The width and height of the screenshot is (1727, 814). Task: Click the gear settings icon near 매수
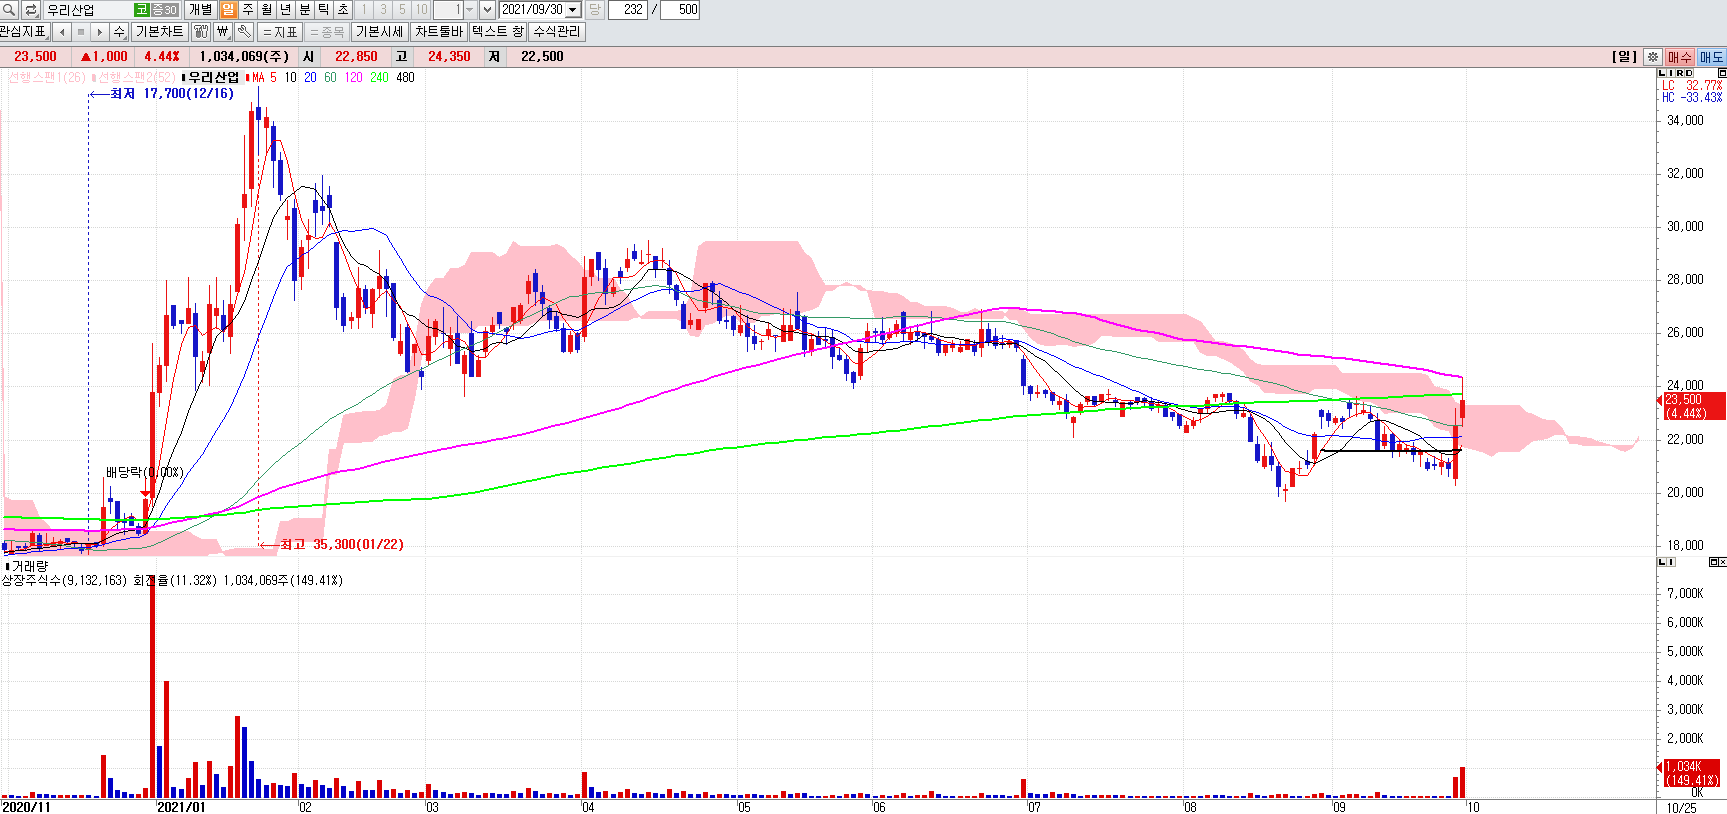tap(1654, 57)
